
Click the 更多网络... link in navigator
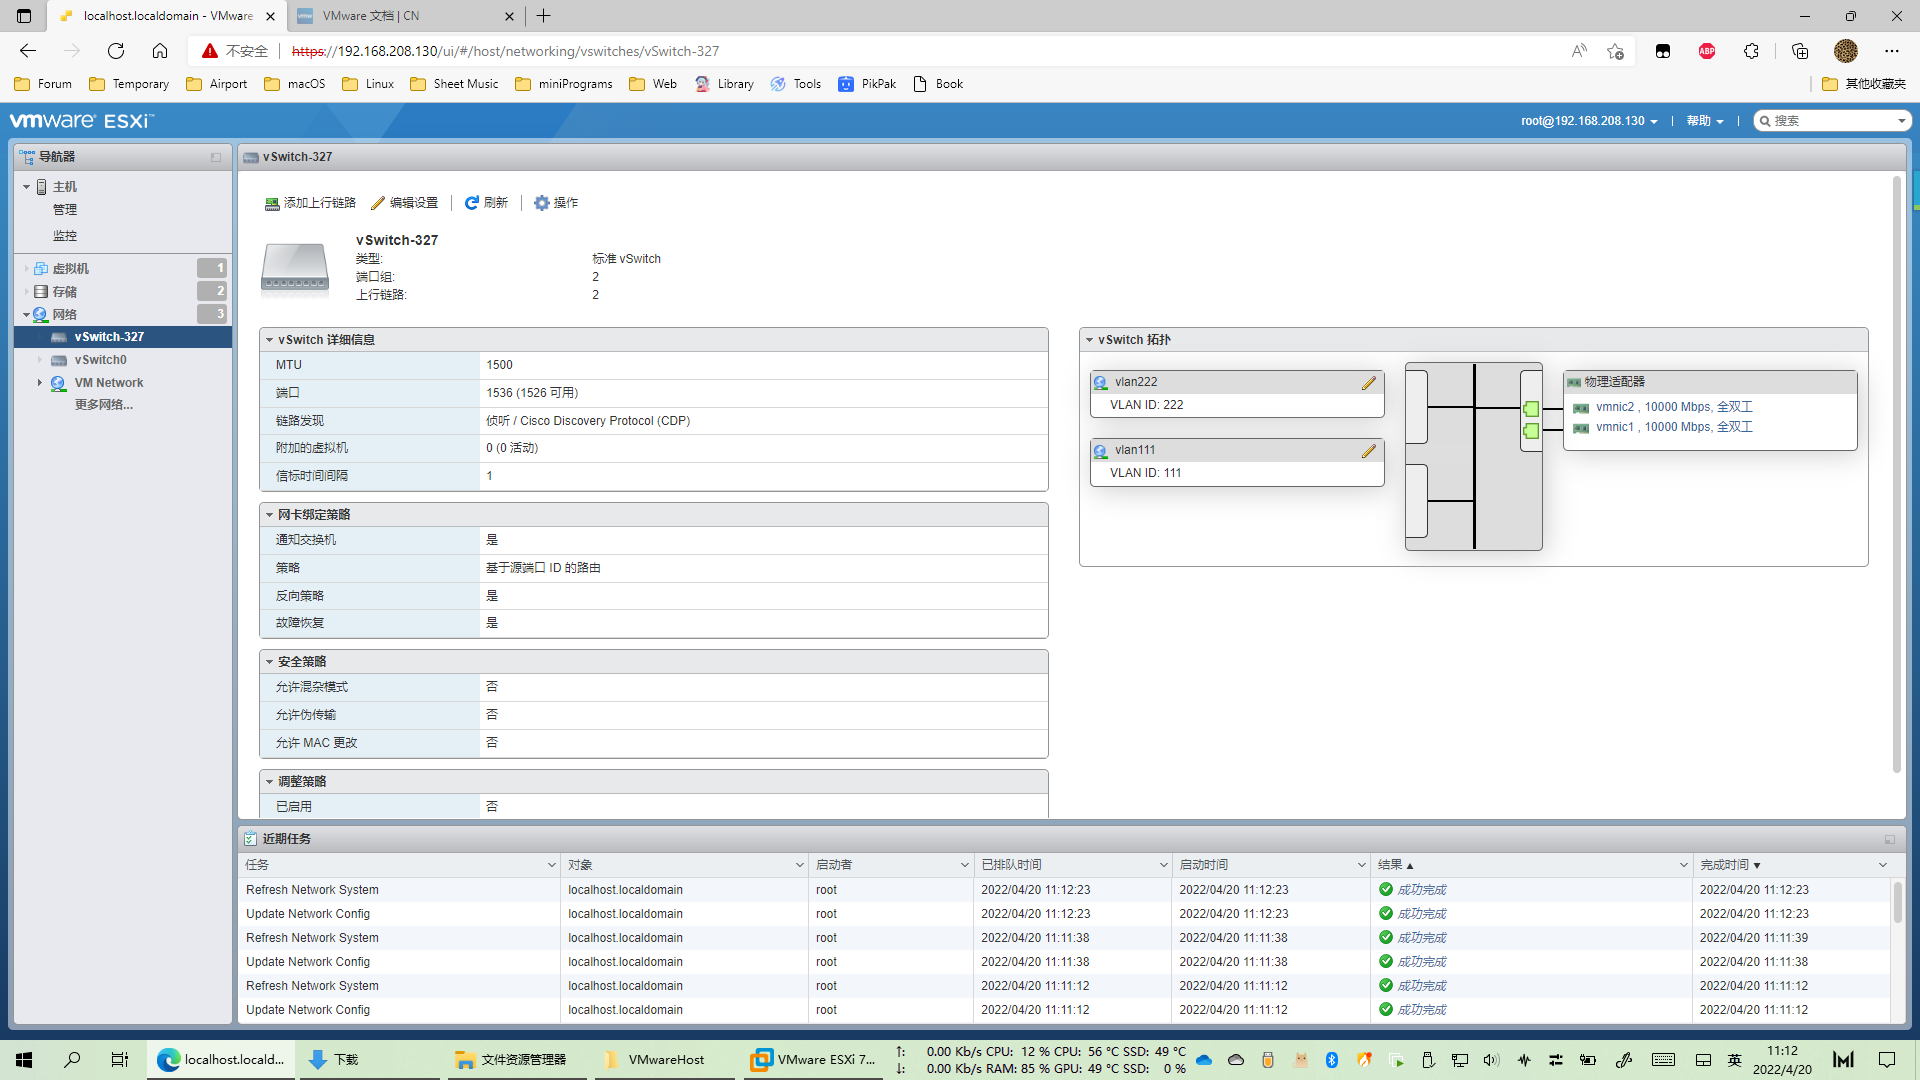pyautogui.click(x=103, y=405)
